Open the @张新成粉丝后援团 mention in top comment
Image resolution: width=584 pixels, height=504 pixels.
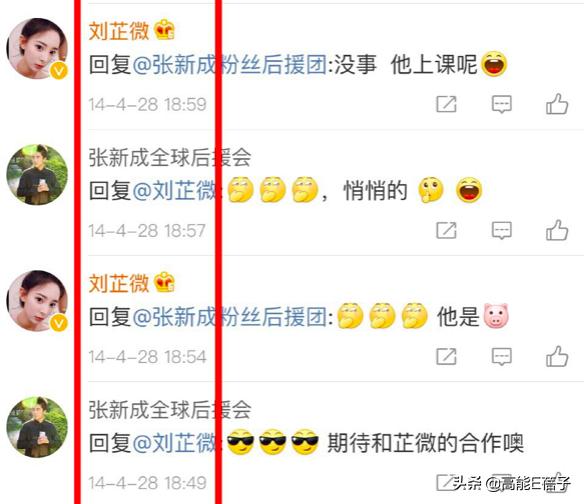click(x=230, y=64)
